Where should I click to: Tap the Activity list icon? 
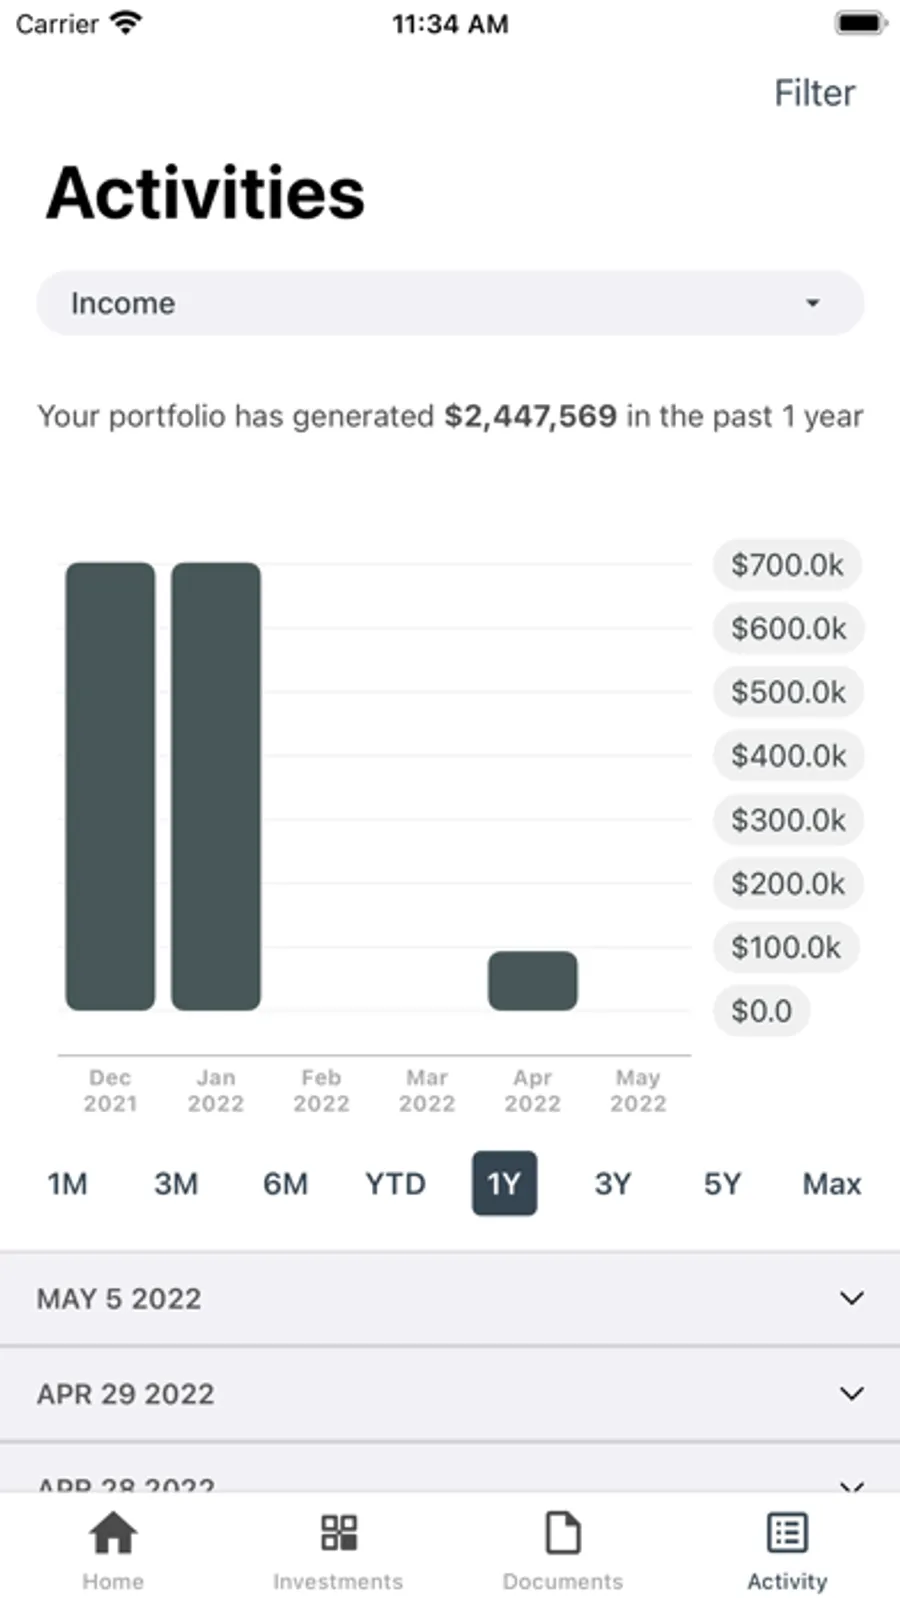[x=787, y=1533]
